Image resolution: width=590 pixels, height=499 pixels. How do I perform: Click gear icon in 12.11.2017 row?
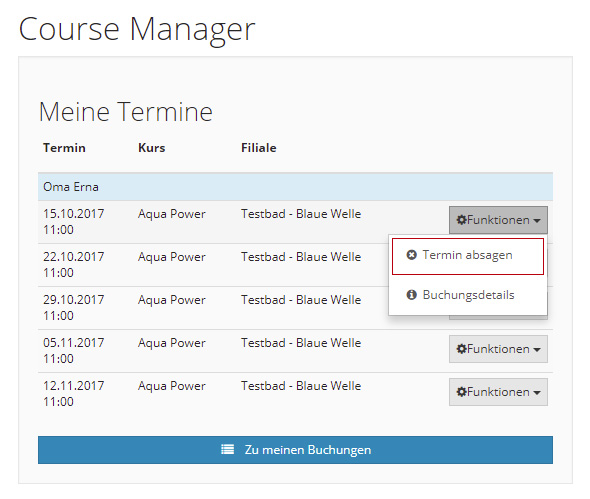point(461,392)
